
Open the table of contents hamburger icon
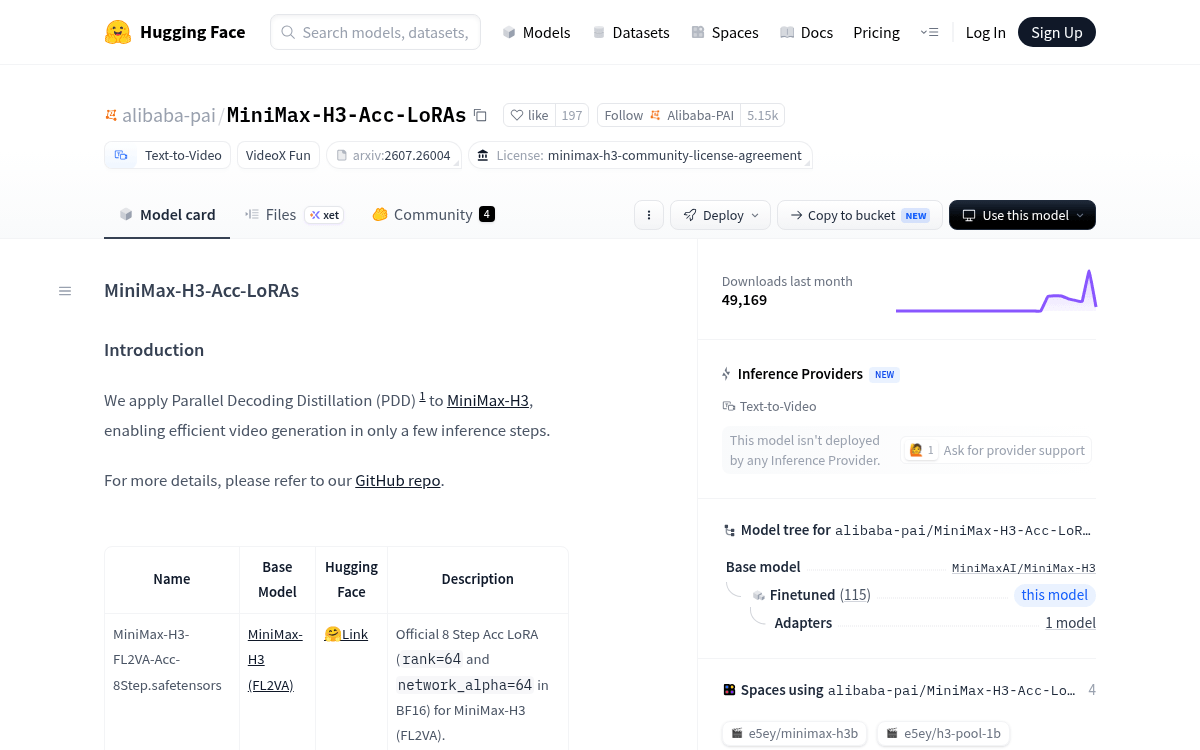[x=65, y=291]
